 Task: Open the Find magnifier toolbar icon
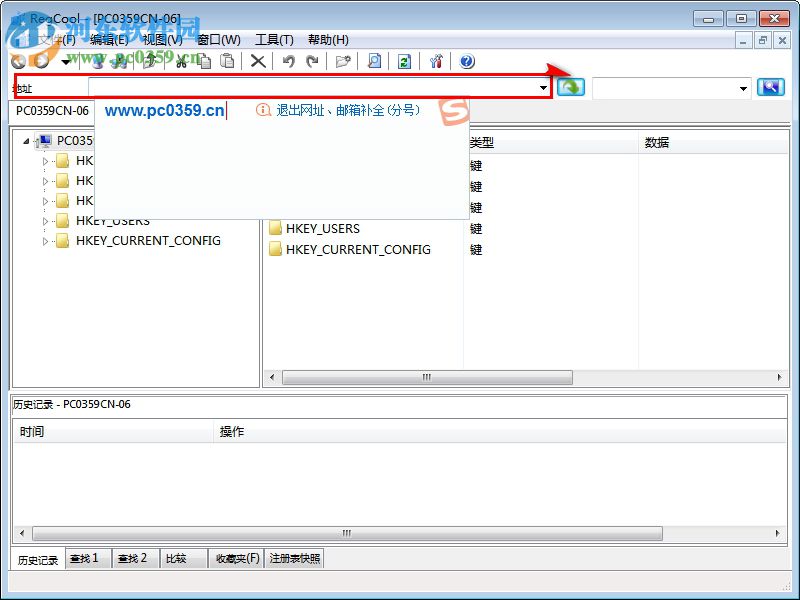pyautogui.click(x=374, y=61)
